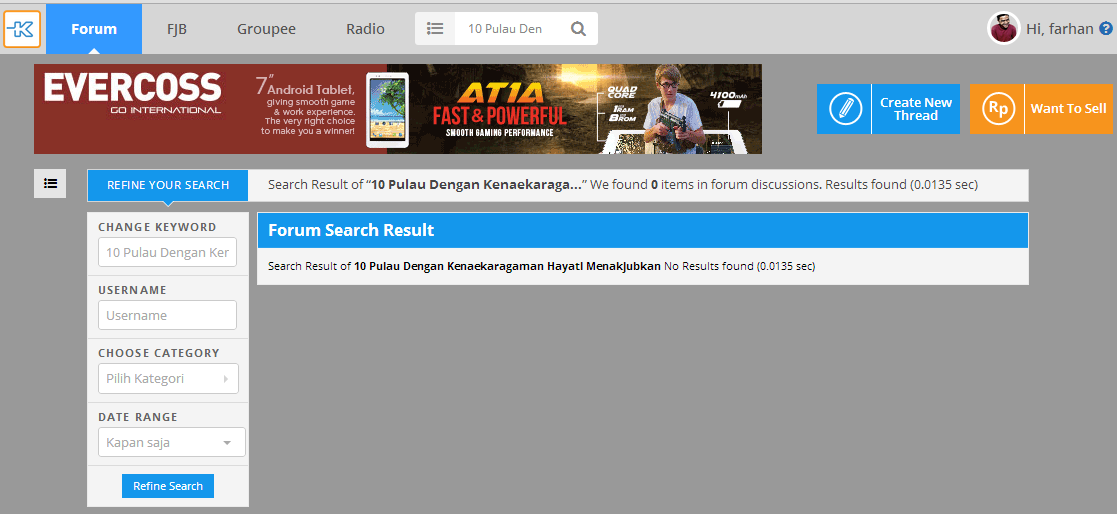Toggle the sidebar list icon
Screen dimensions: 1117x514
coord(51,184)
